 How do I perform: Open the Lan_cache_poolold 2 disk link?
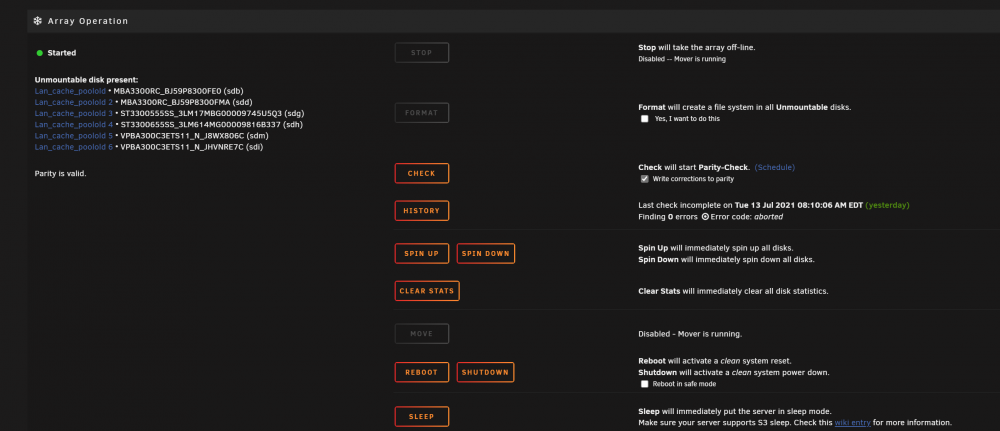click(73, 102)
